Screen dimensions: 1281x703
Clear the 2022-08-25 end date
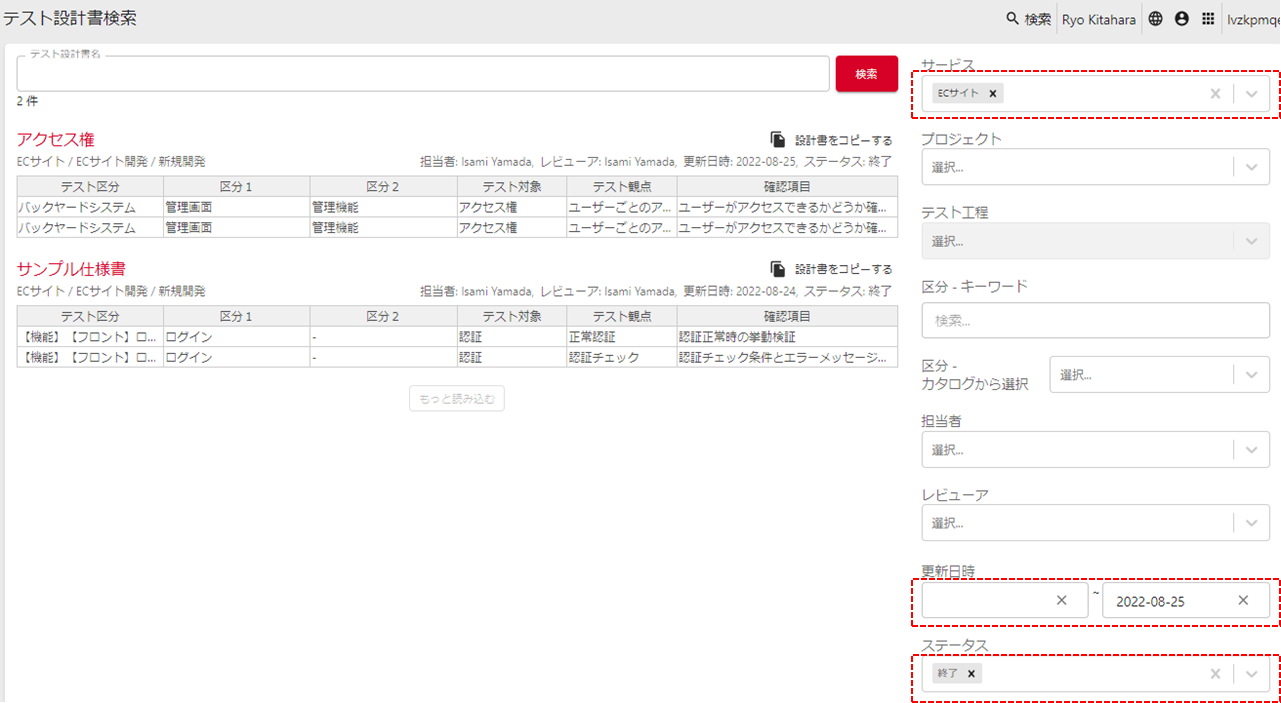click(1243, 600)
